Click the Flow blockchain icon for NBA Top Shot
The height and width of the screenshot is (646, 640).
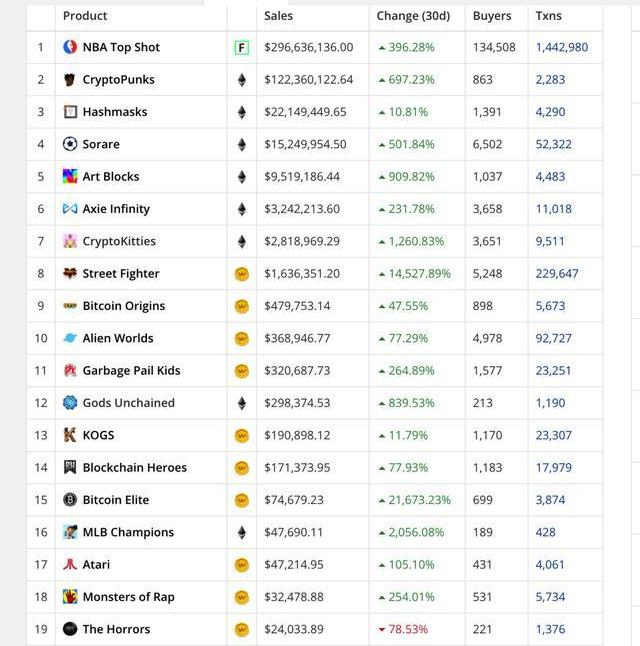coord(241,47)
